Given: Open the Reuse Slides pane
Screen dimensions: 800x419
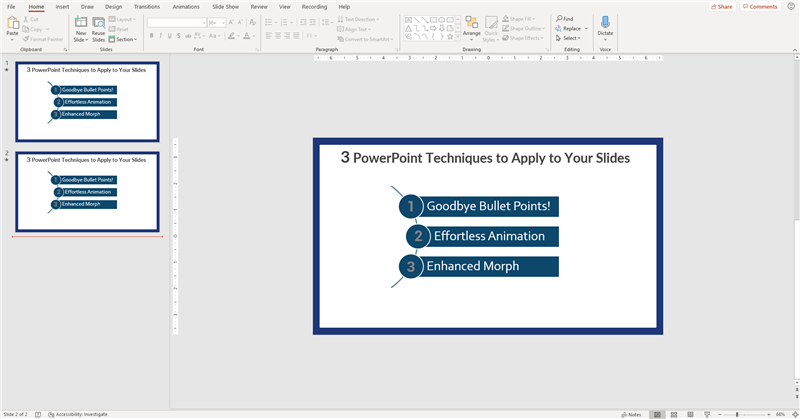Looking at the screenshot, I should pyautogui.click(x=98, y=23).
